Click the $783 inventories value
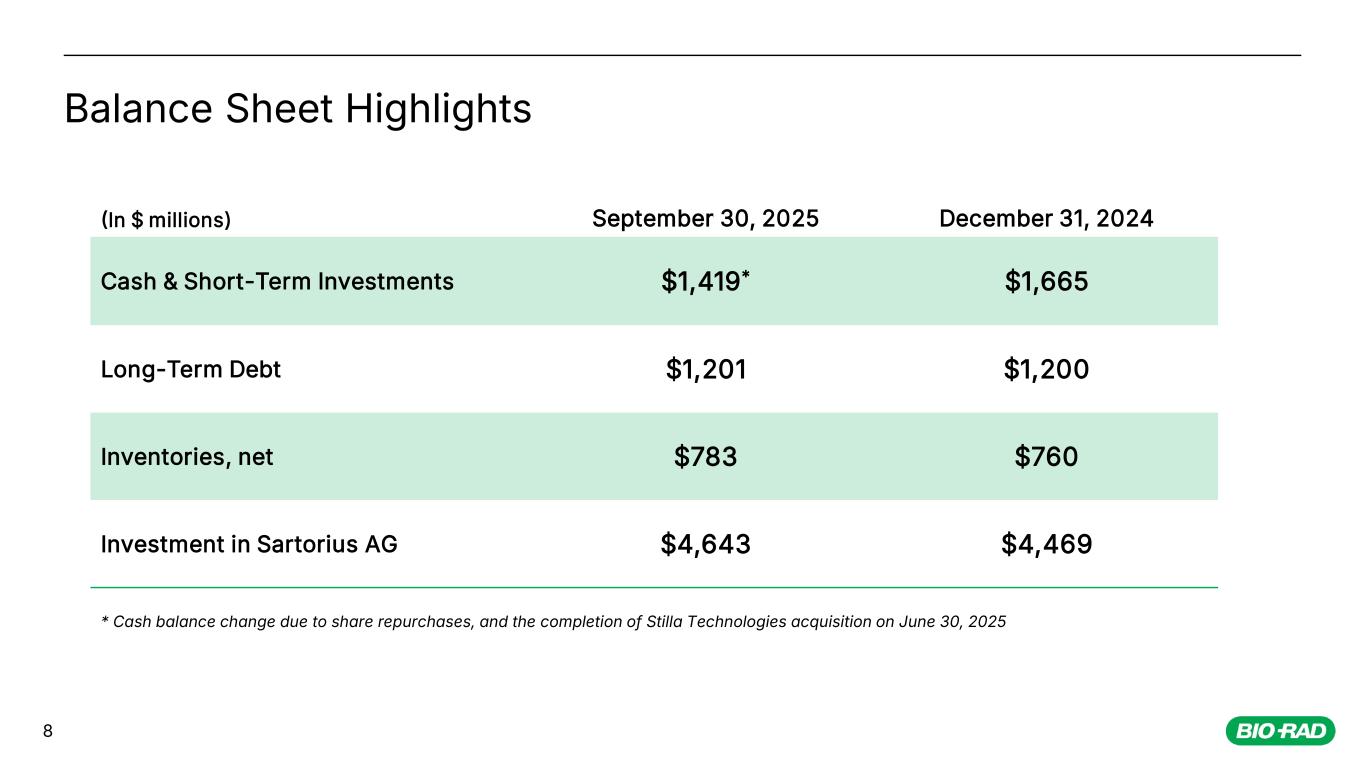 [x=706, y=457]
